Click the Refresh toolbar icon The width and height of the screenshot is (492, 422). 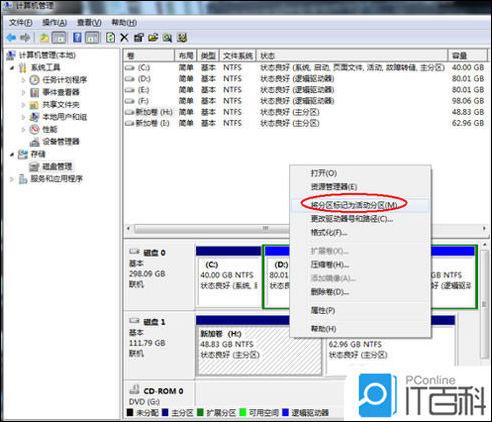pos(110,38)
